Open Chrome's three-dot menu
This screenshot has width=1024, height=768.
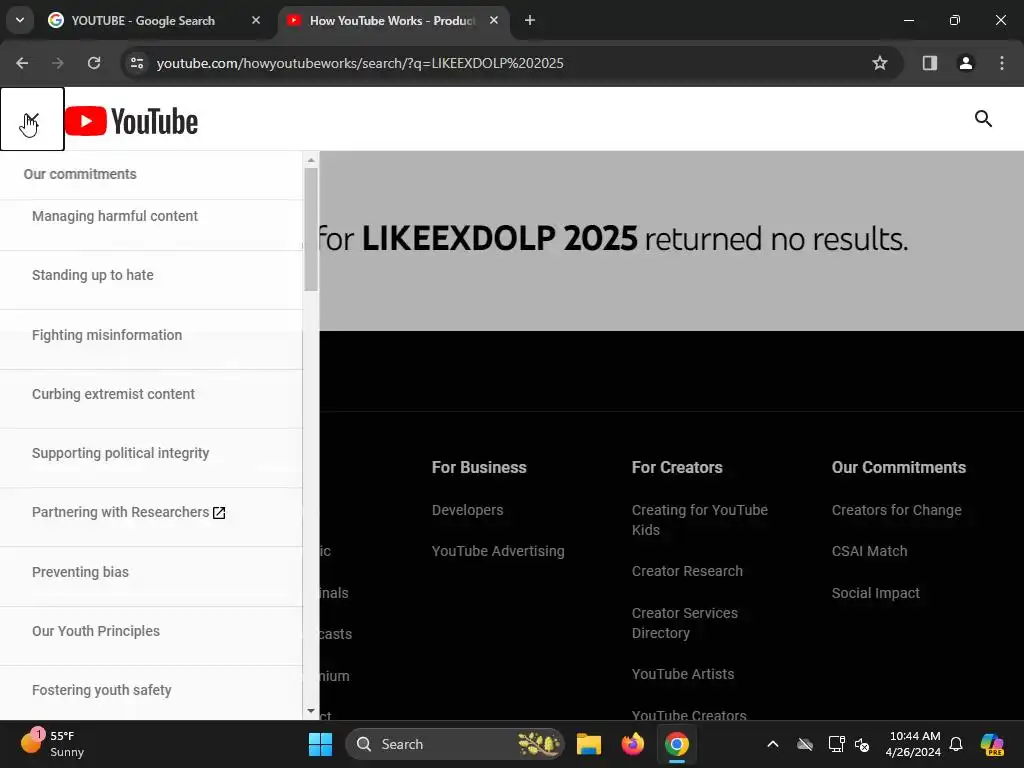[1002, 63]
